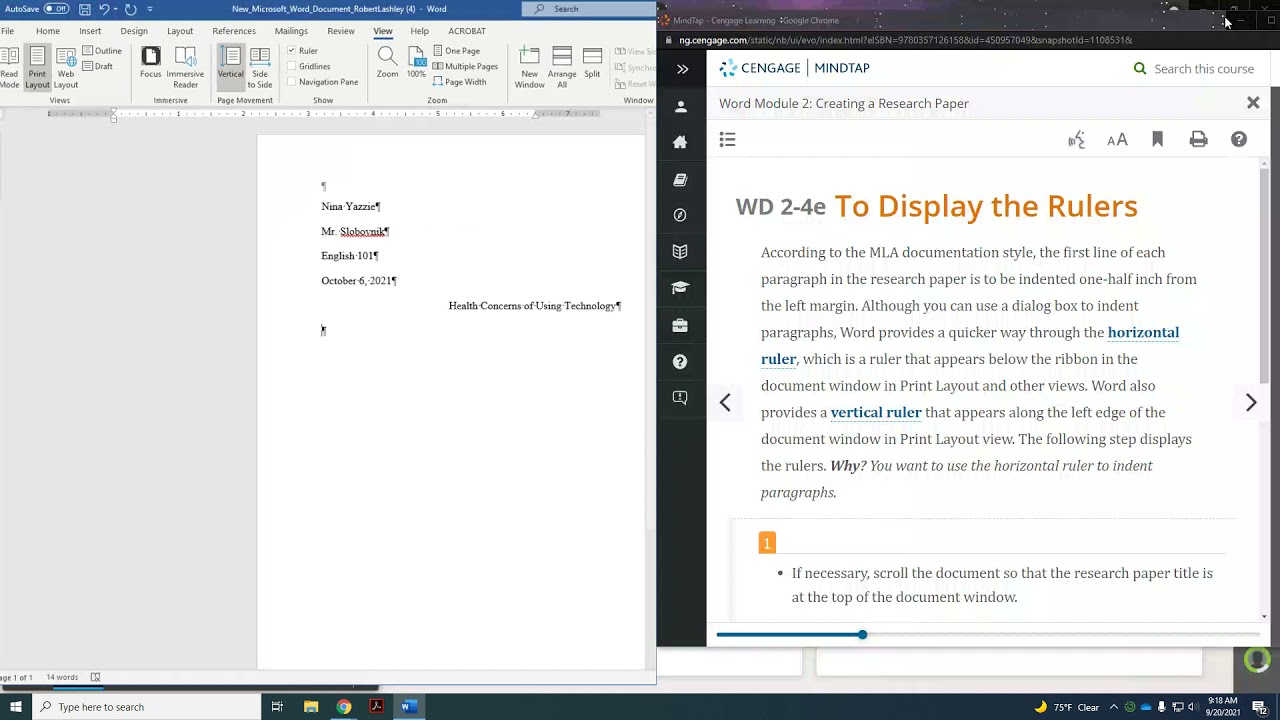Open Customize Quick Access Toolbar dropdown
The width and height of the screenshot is (1280, 720).
pos(150,9)
